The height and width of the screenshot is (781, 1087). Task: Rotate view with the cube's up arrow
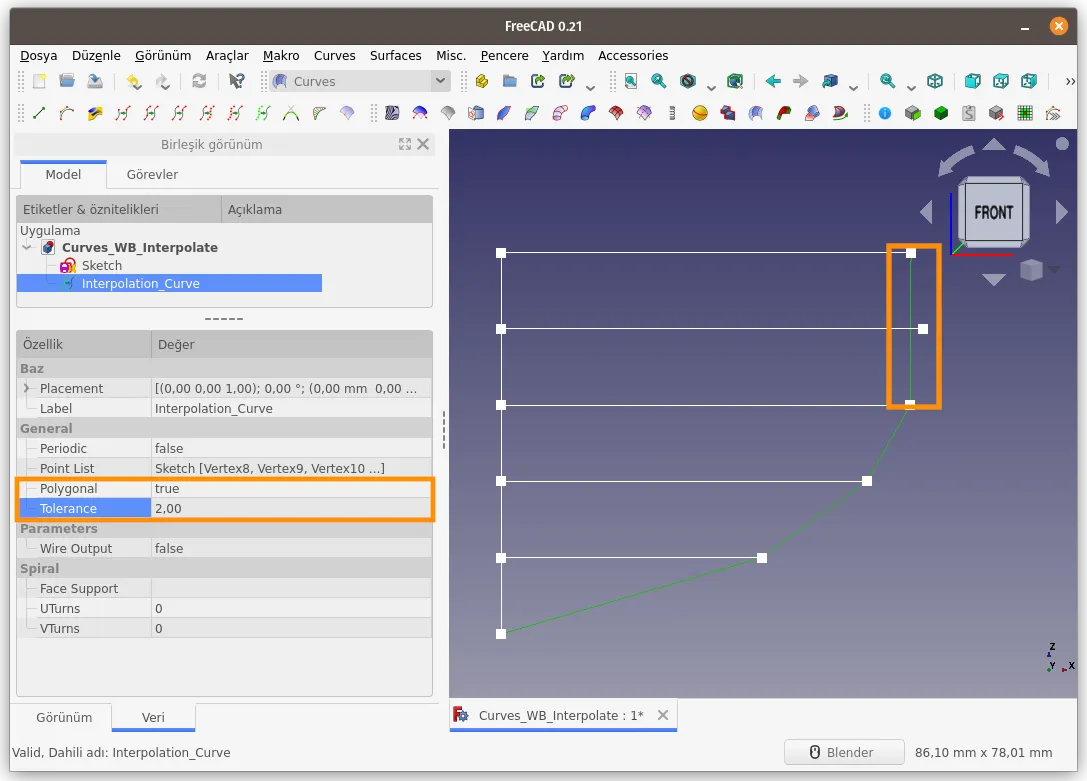point(994,143)
